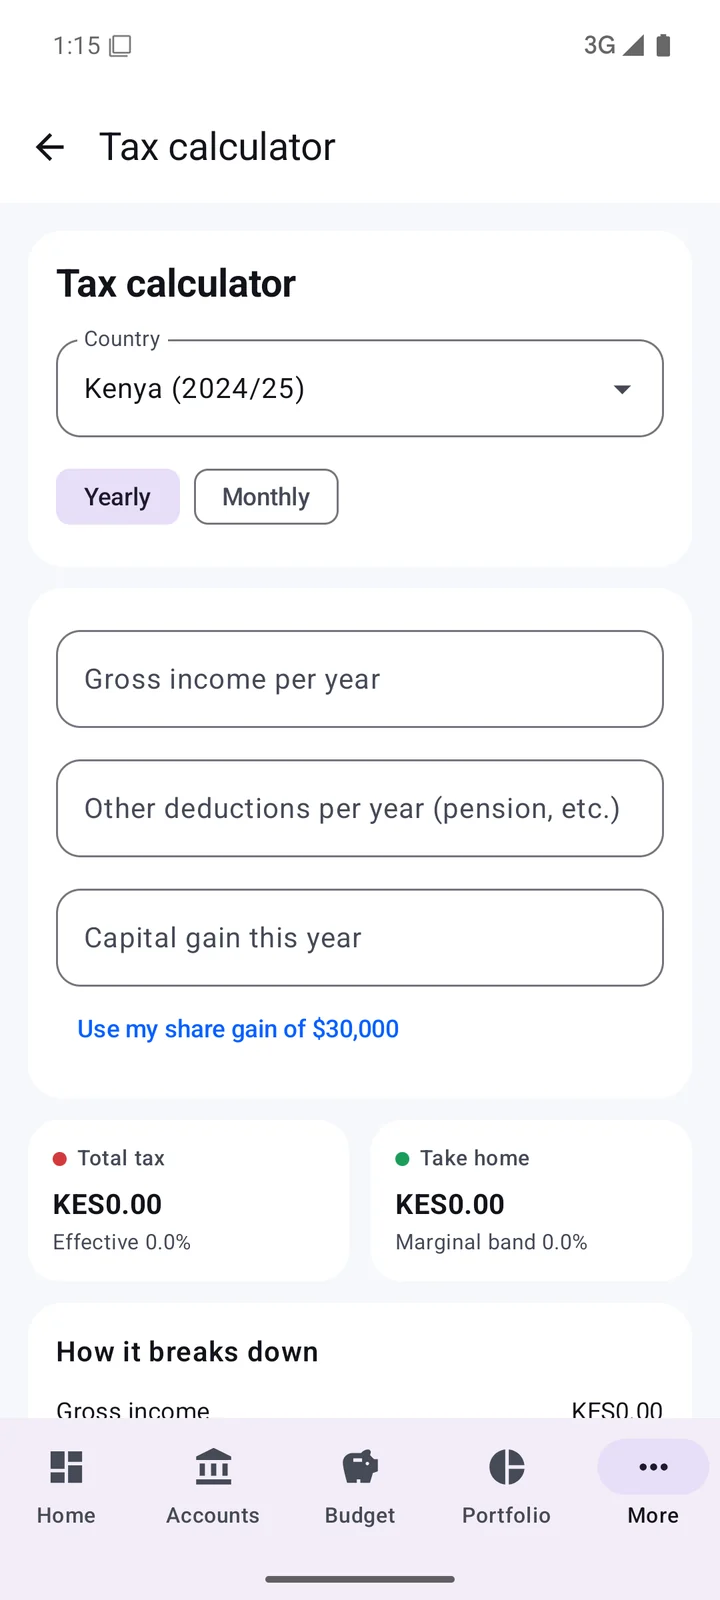Focus the Capital gain this year field
Screen dimensions: 720x1600
tap(360, 938)
